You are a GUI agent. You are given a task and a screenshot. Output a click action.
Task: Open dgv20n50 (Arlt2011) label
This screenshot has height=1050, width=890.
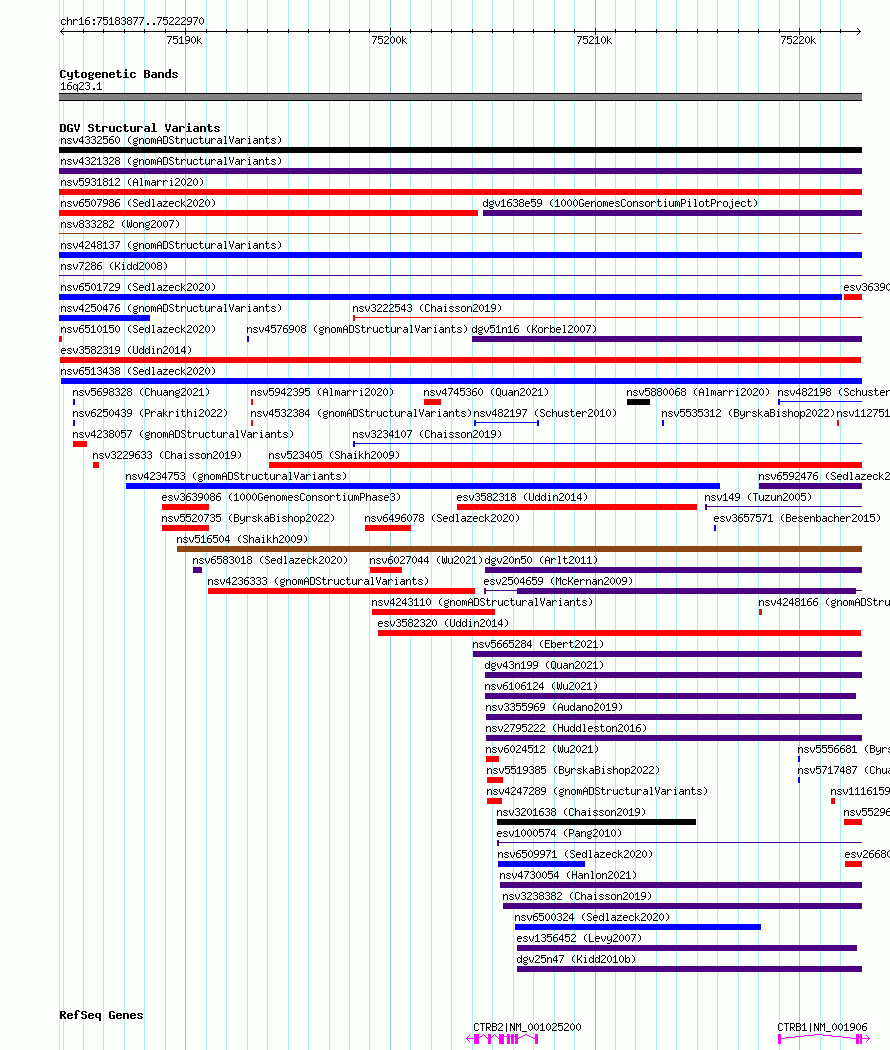click(541, 560)
